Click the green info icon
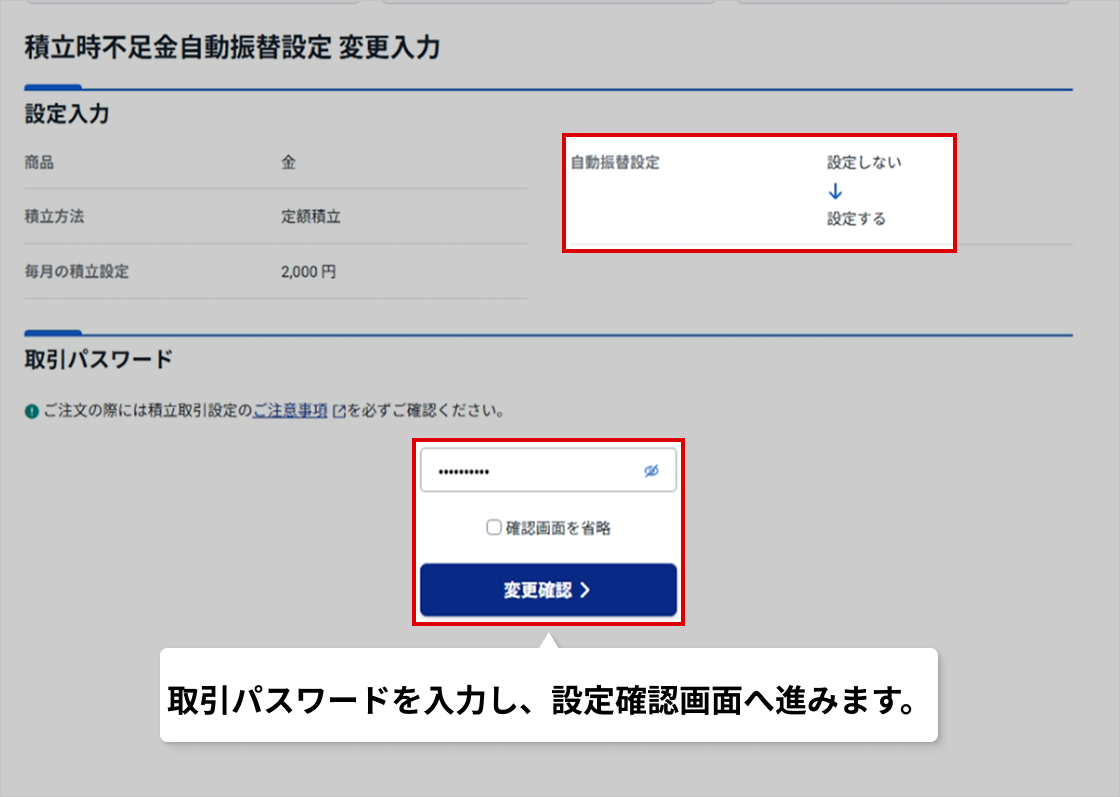 click(32, 412)
